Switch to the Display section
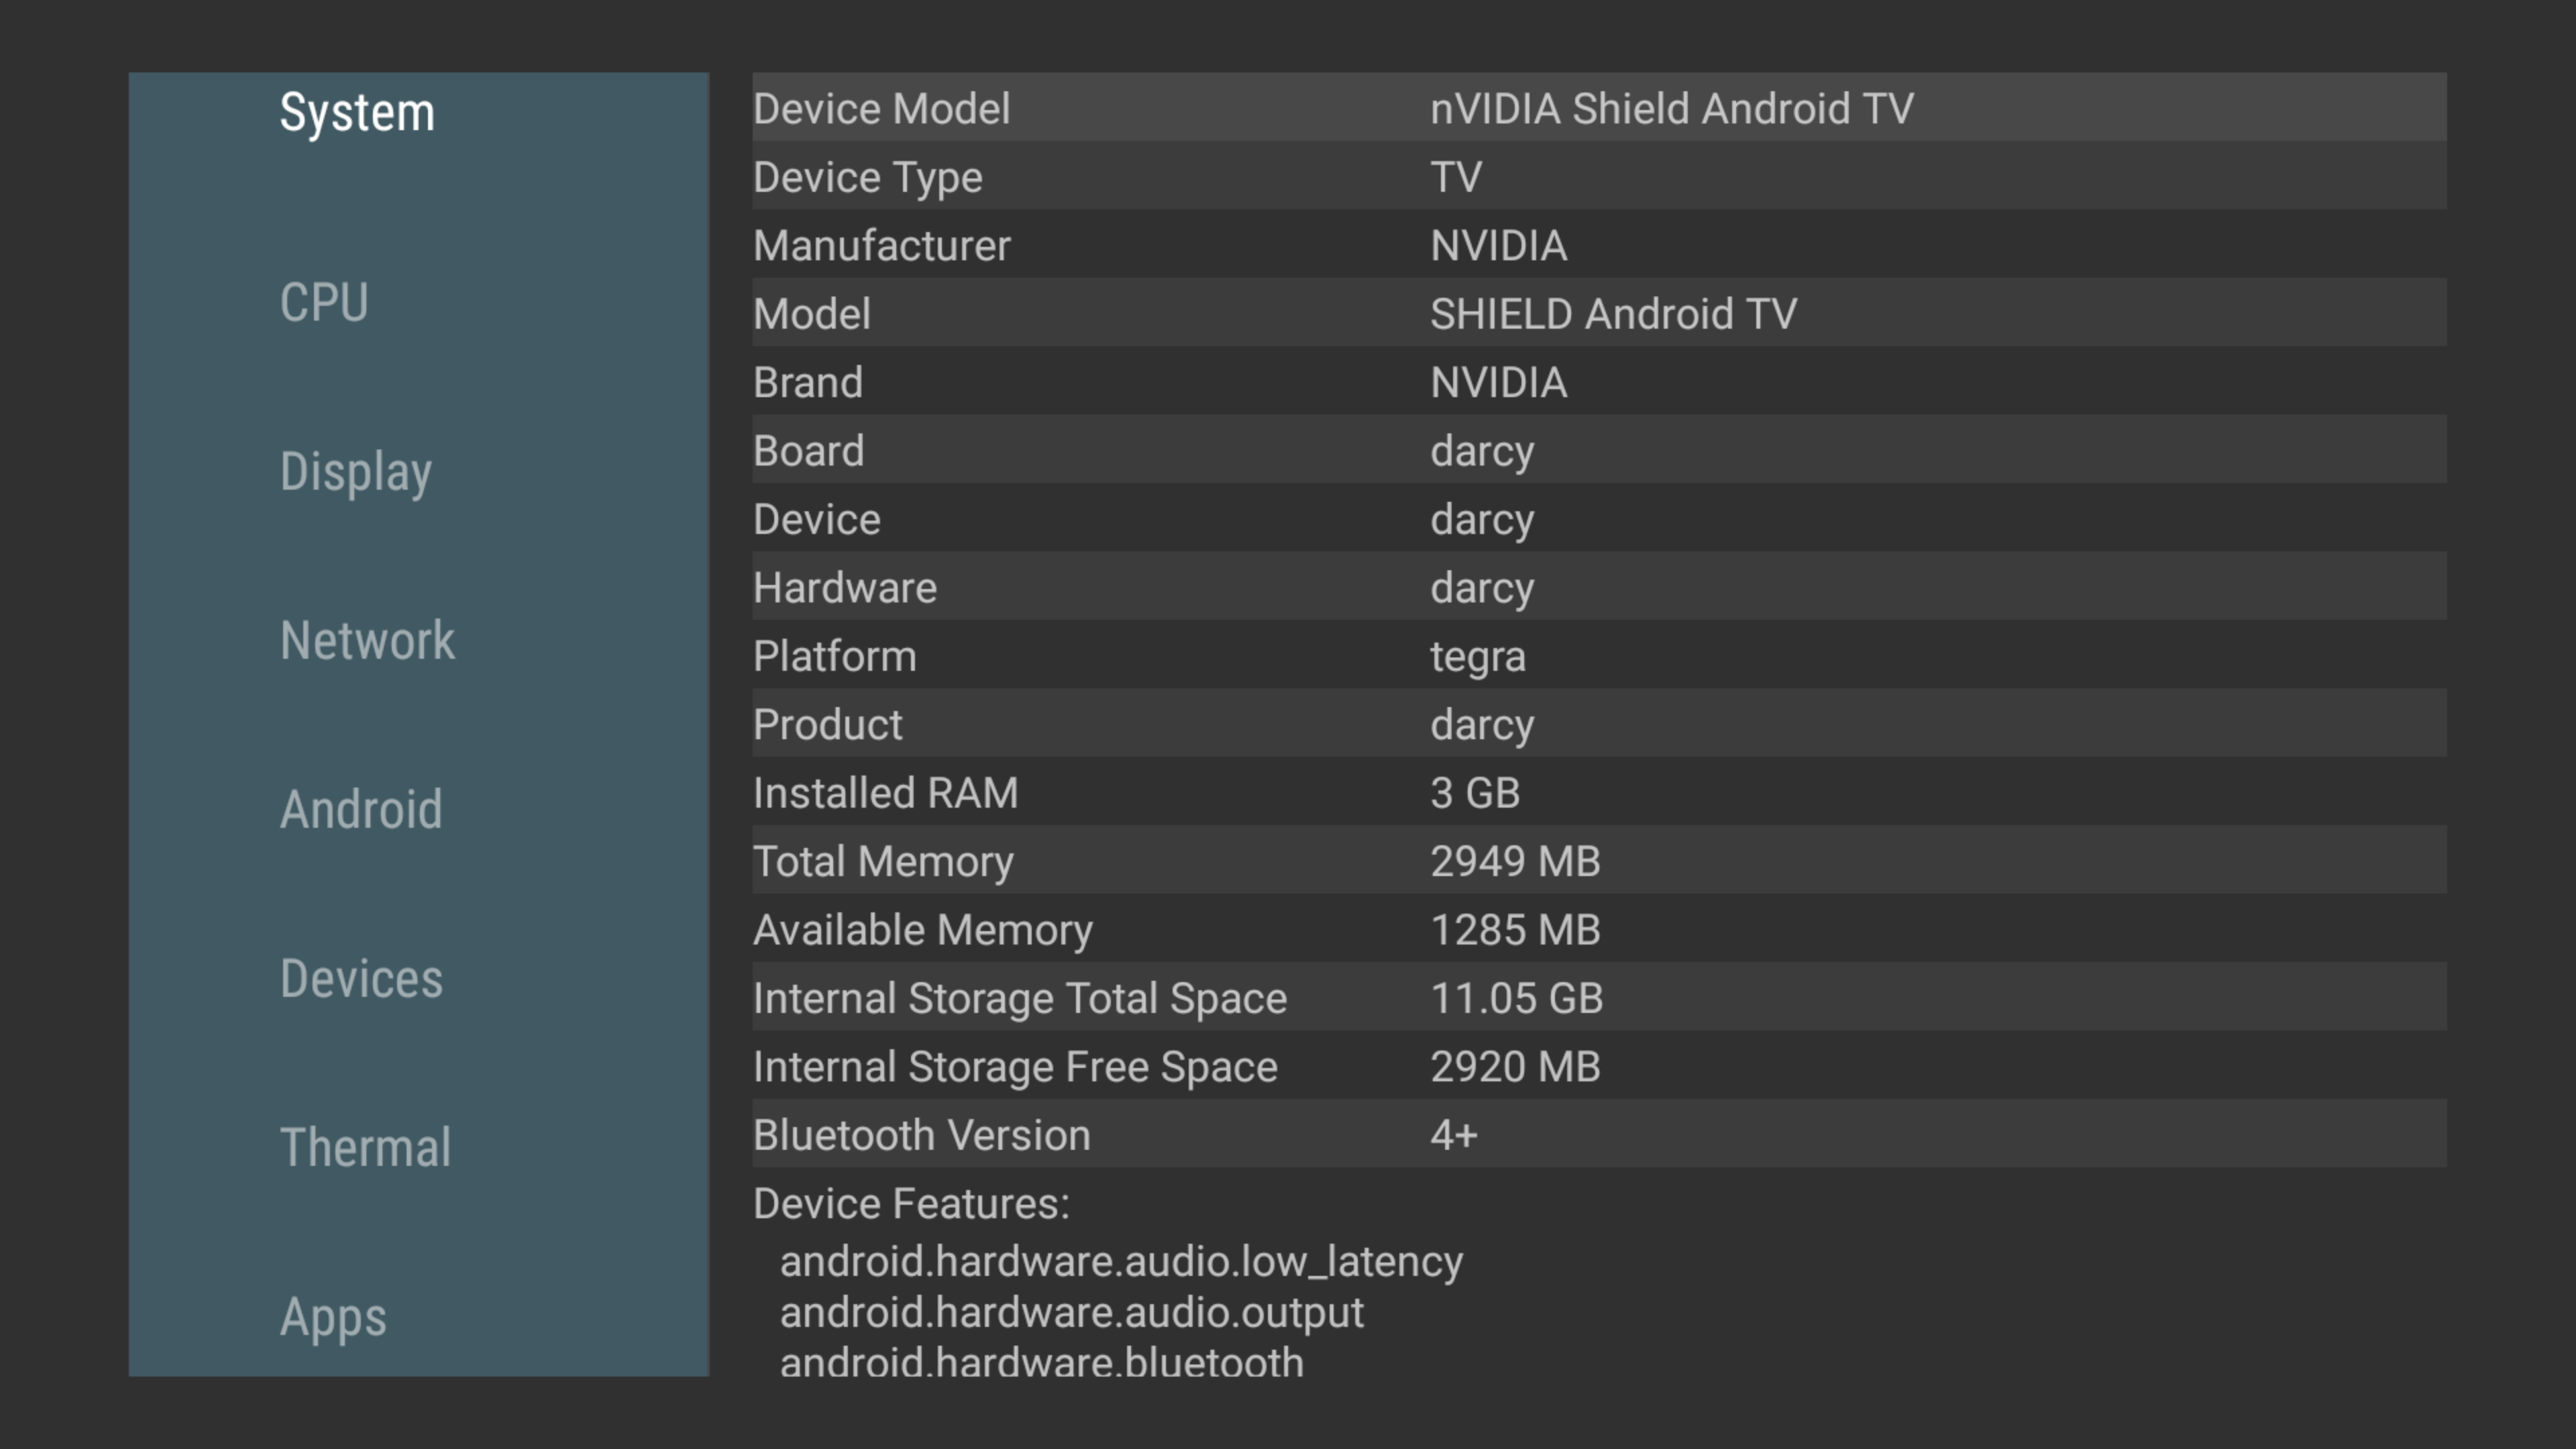Screen dimensions: 2576x1449 356,472
